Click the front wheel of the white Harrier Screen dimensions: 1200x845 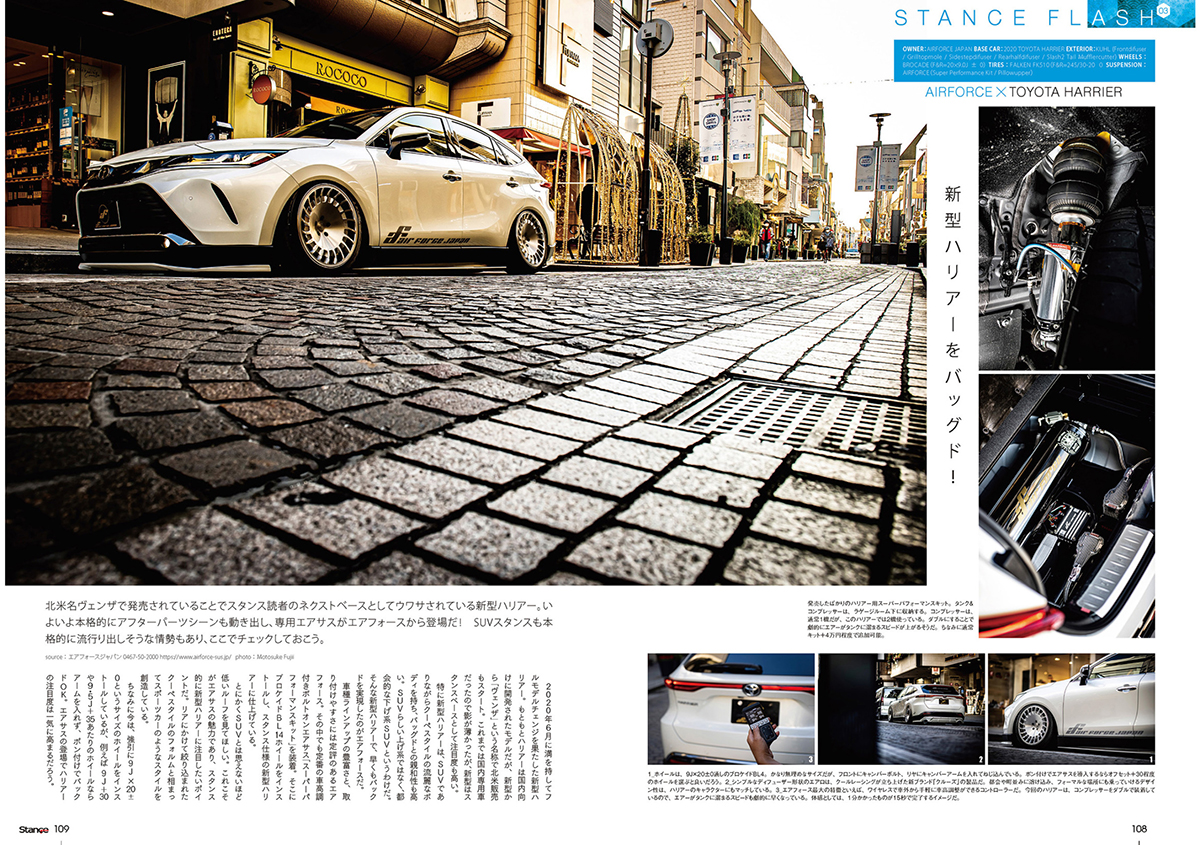coord(330,226)
